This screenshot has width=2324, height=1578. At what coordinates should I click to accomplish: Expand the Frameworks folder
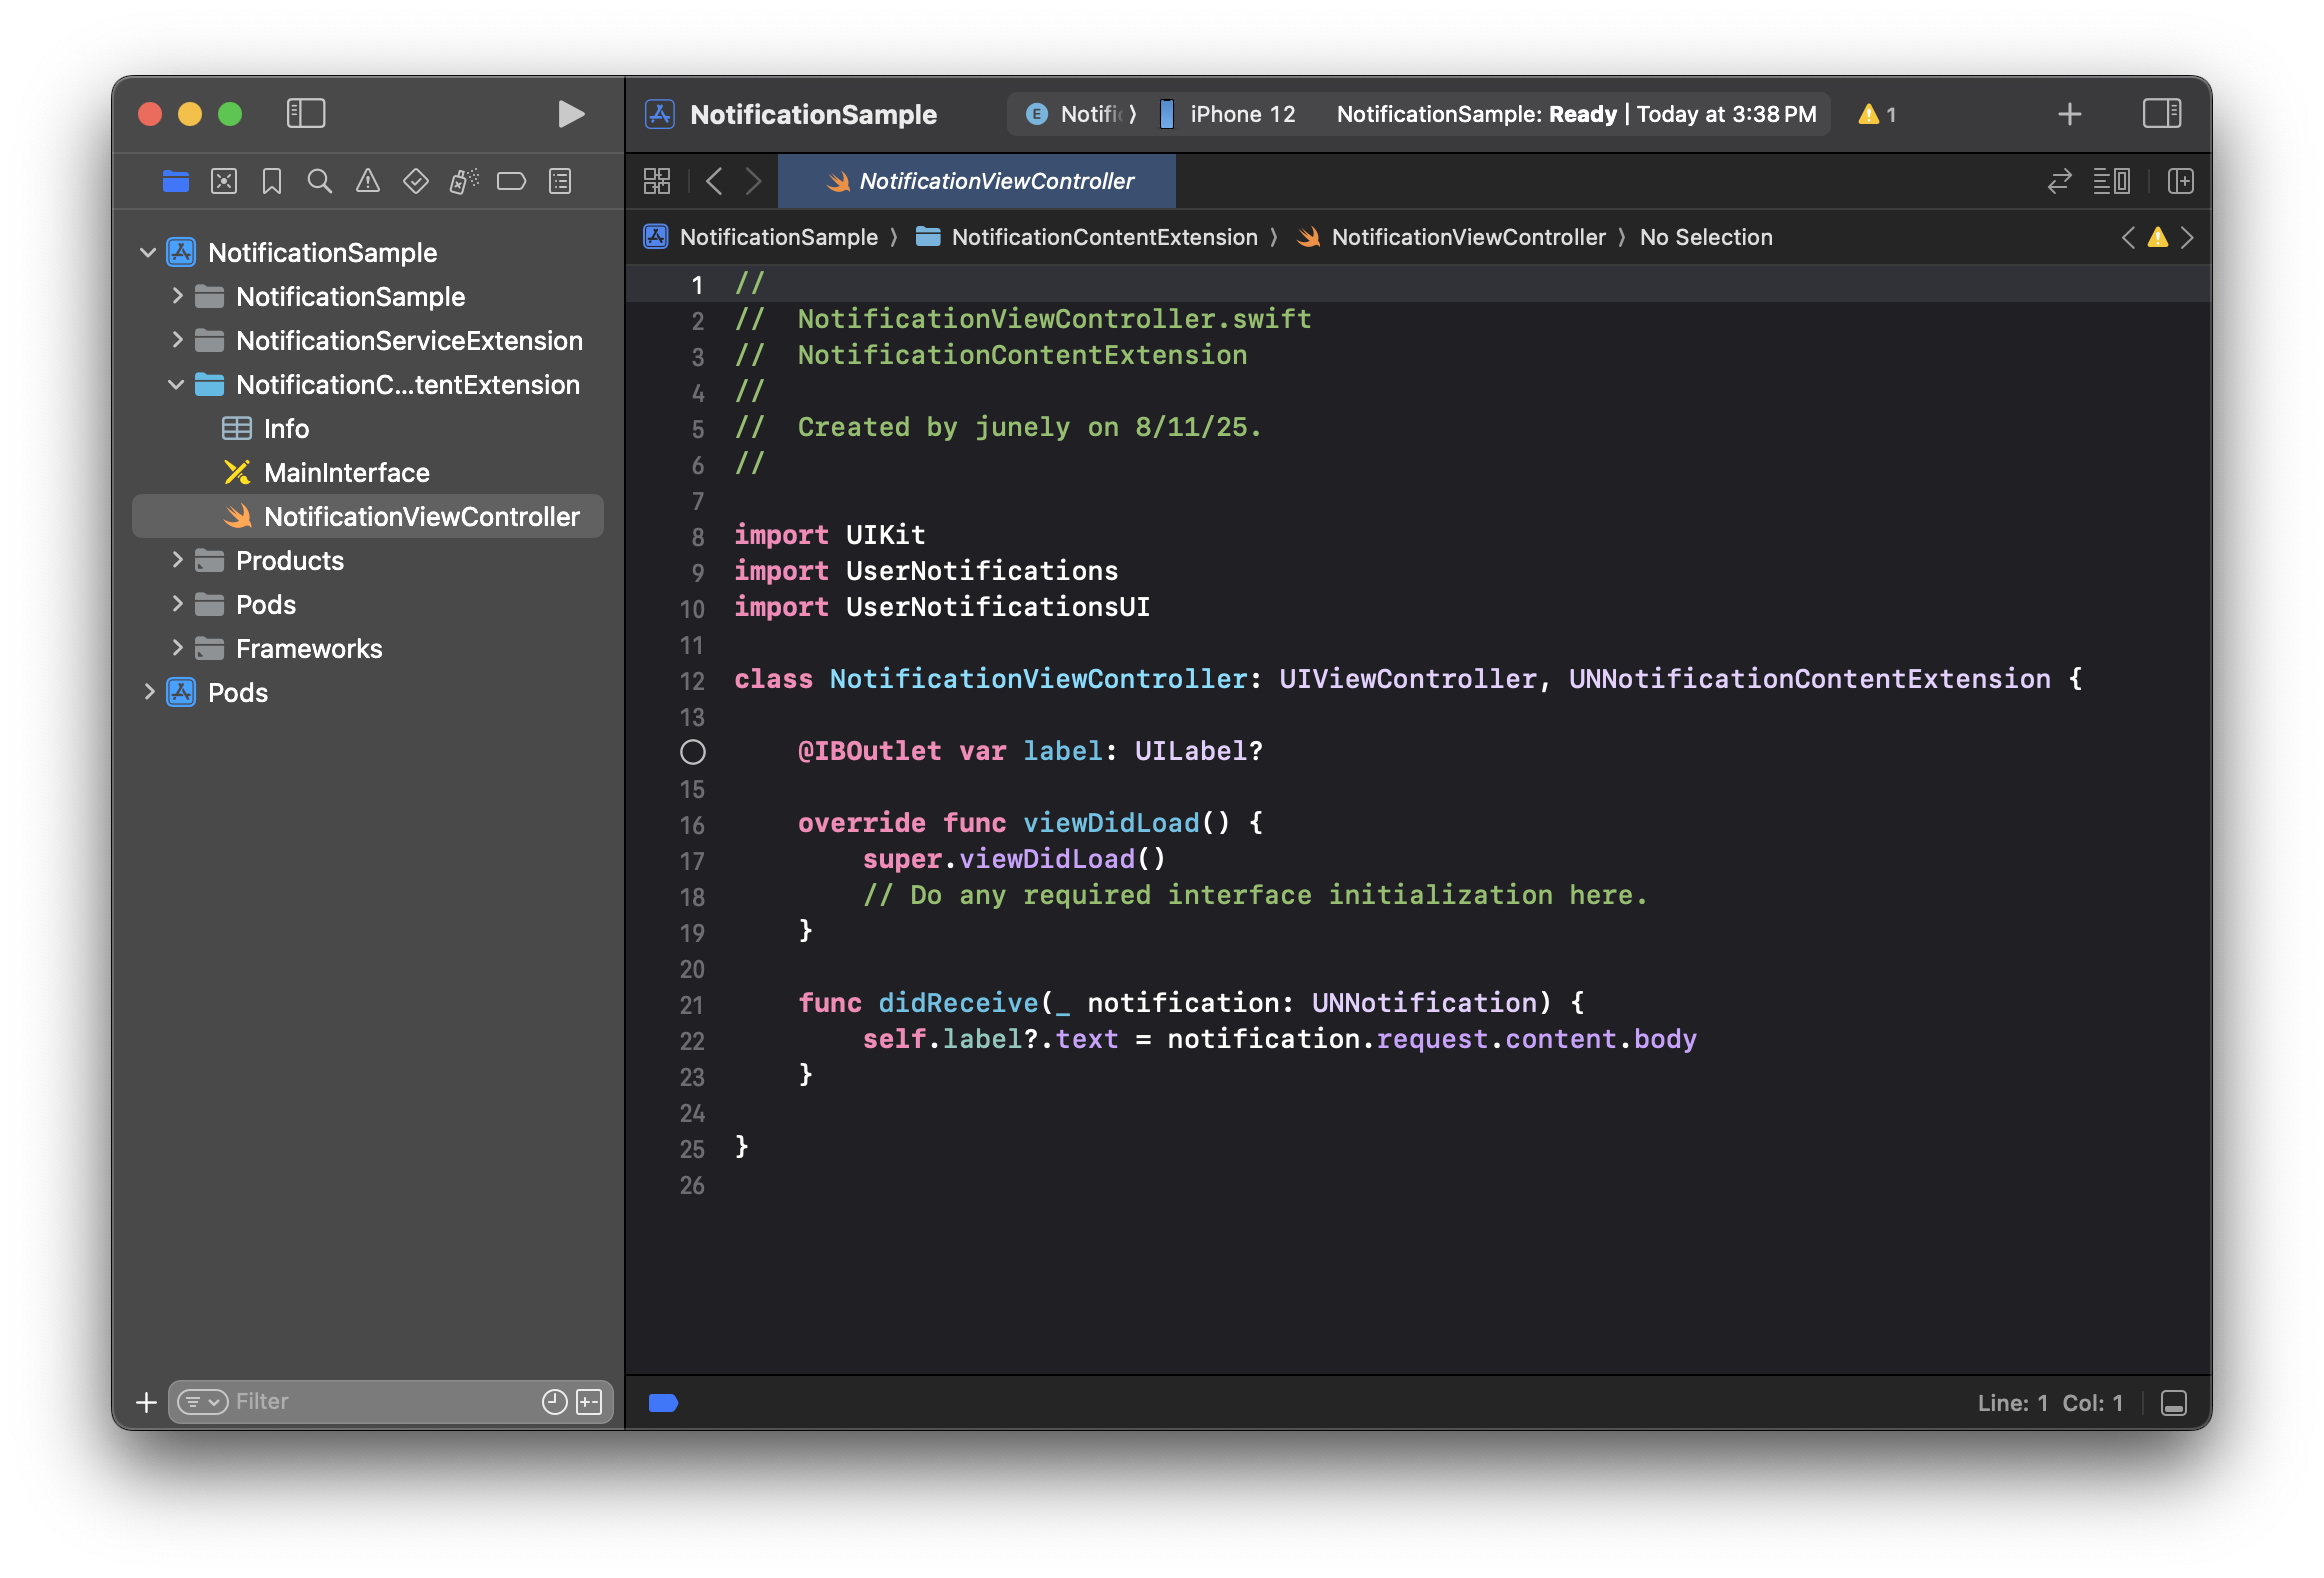coord(177,648)
